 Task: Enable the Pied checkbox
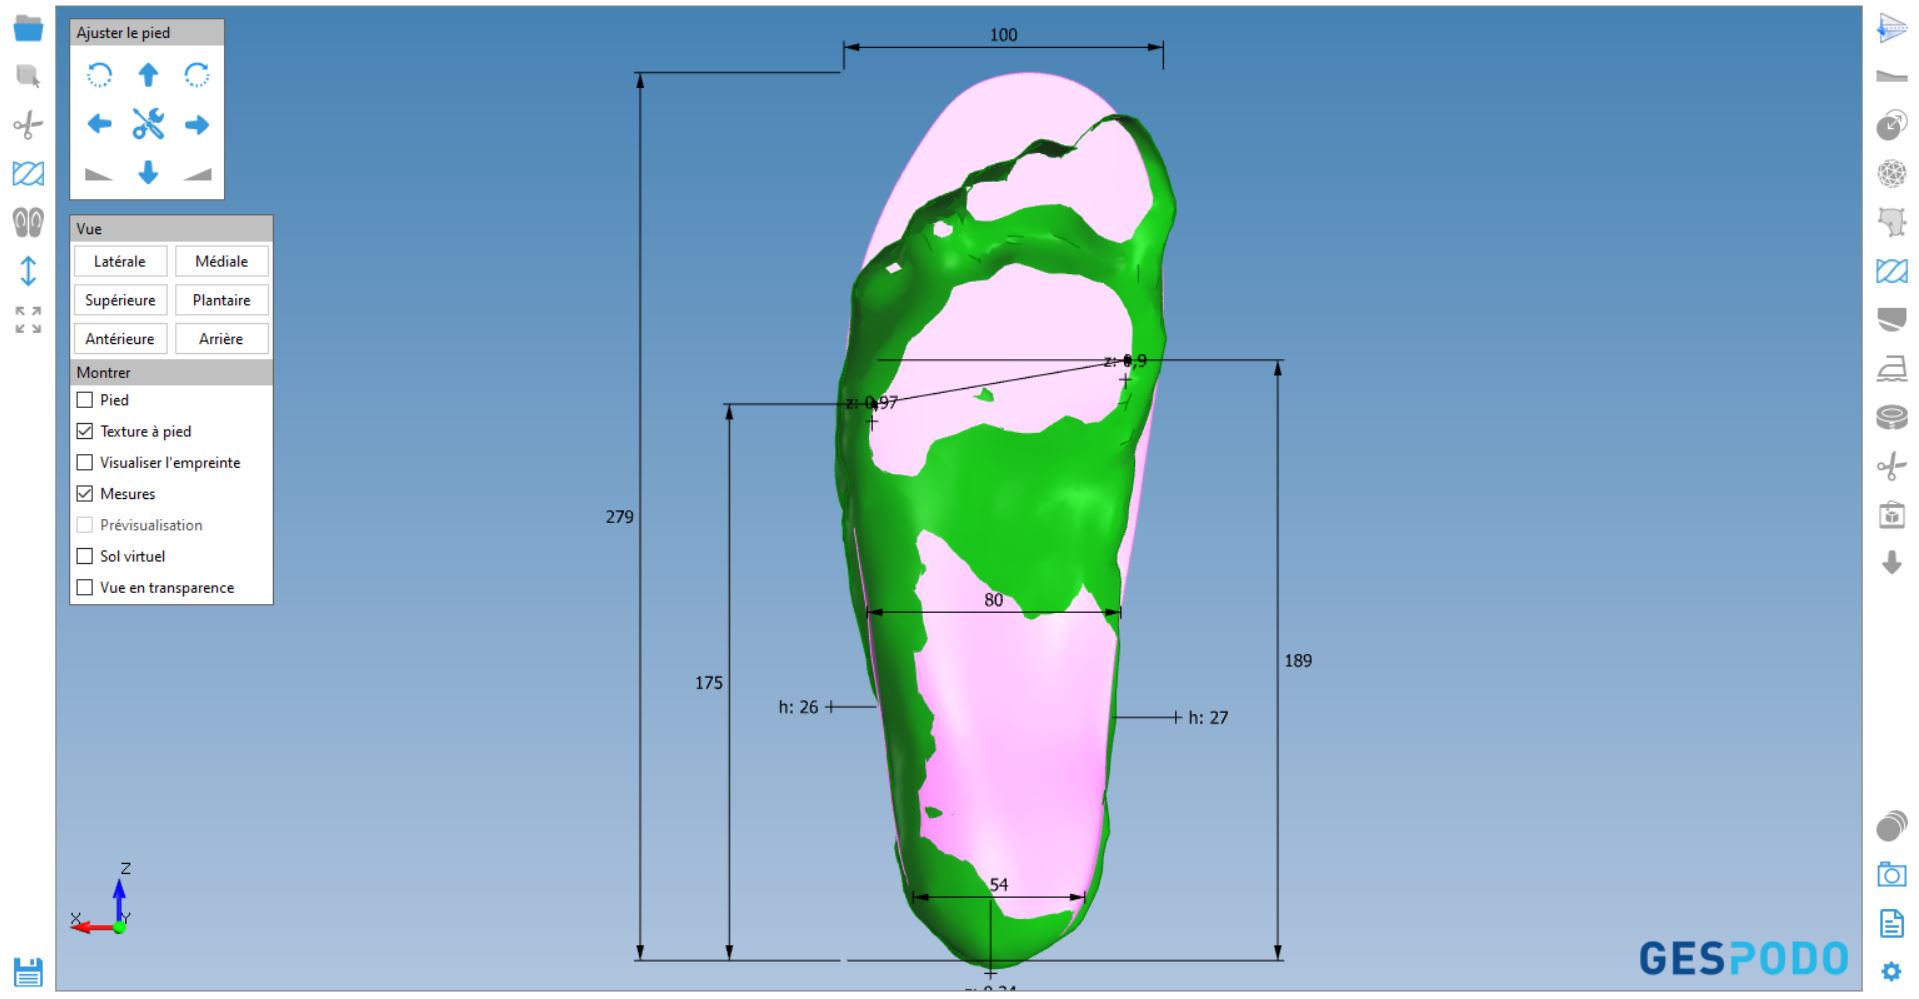(85, 400)
